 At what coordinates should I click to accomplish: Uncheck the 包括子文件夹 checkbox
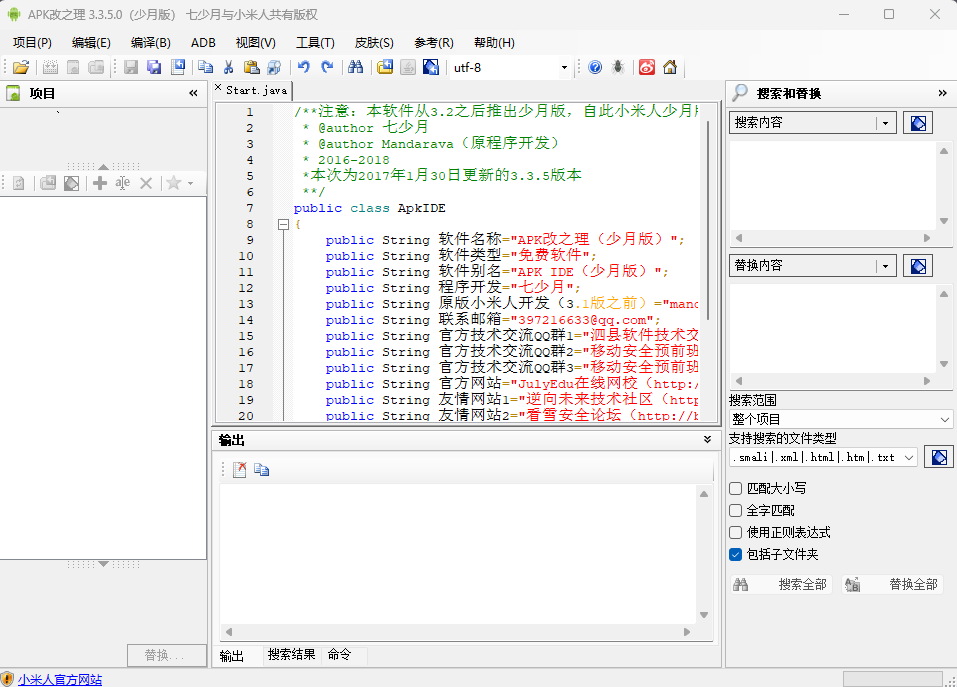736,554
